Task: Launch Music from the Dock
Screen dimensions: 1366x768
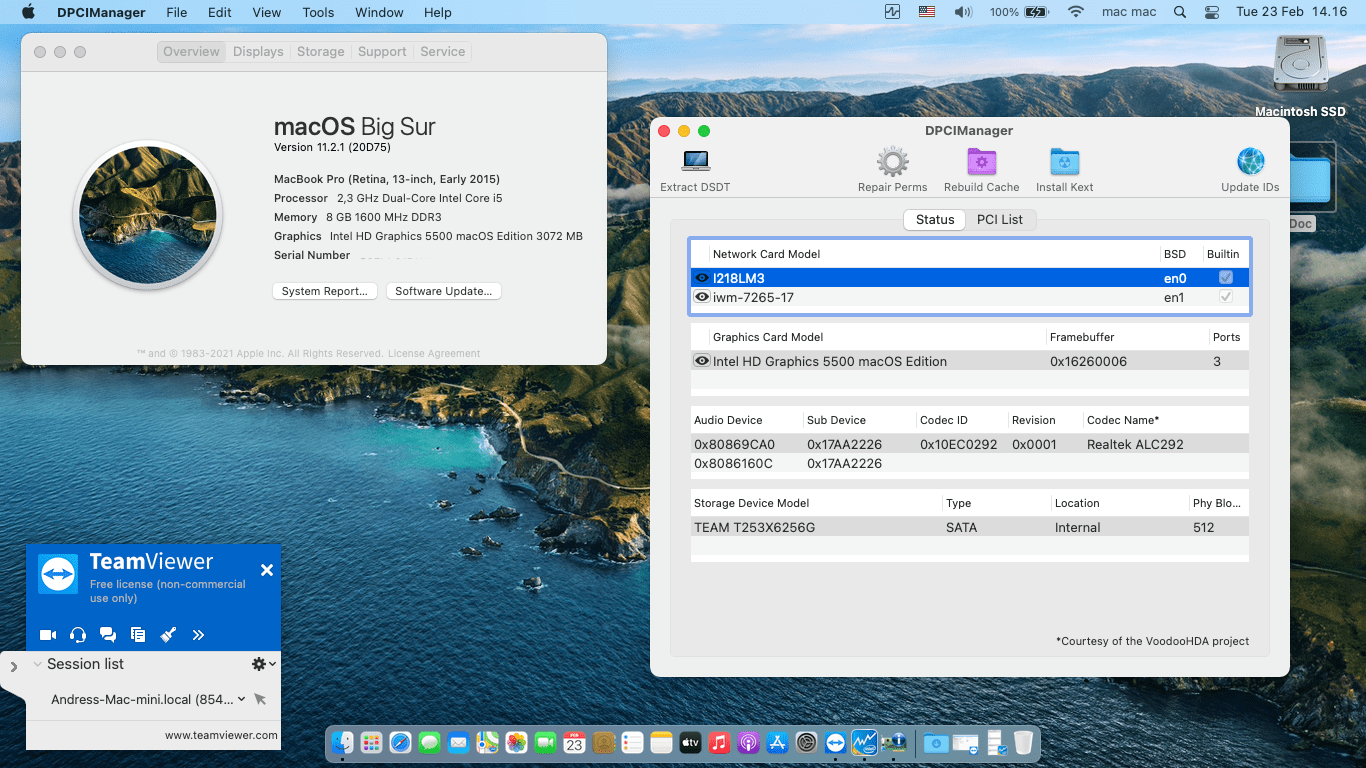Action: [x=719, y=743]
